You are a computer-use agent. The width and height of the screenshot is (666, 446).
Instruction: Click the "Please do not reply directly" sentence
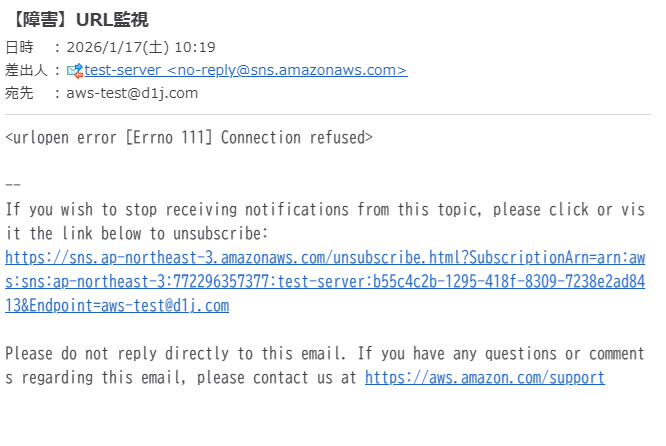click(x=110, y=353)
